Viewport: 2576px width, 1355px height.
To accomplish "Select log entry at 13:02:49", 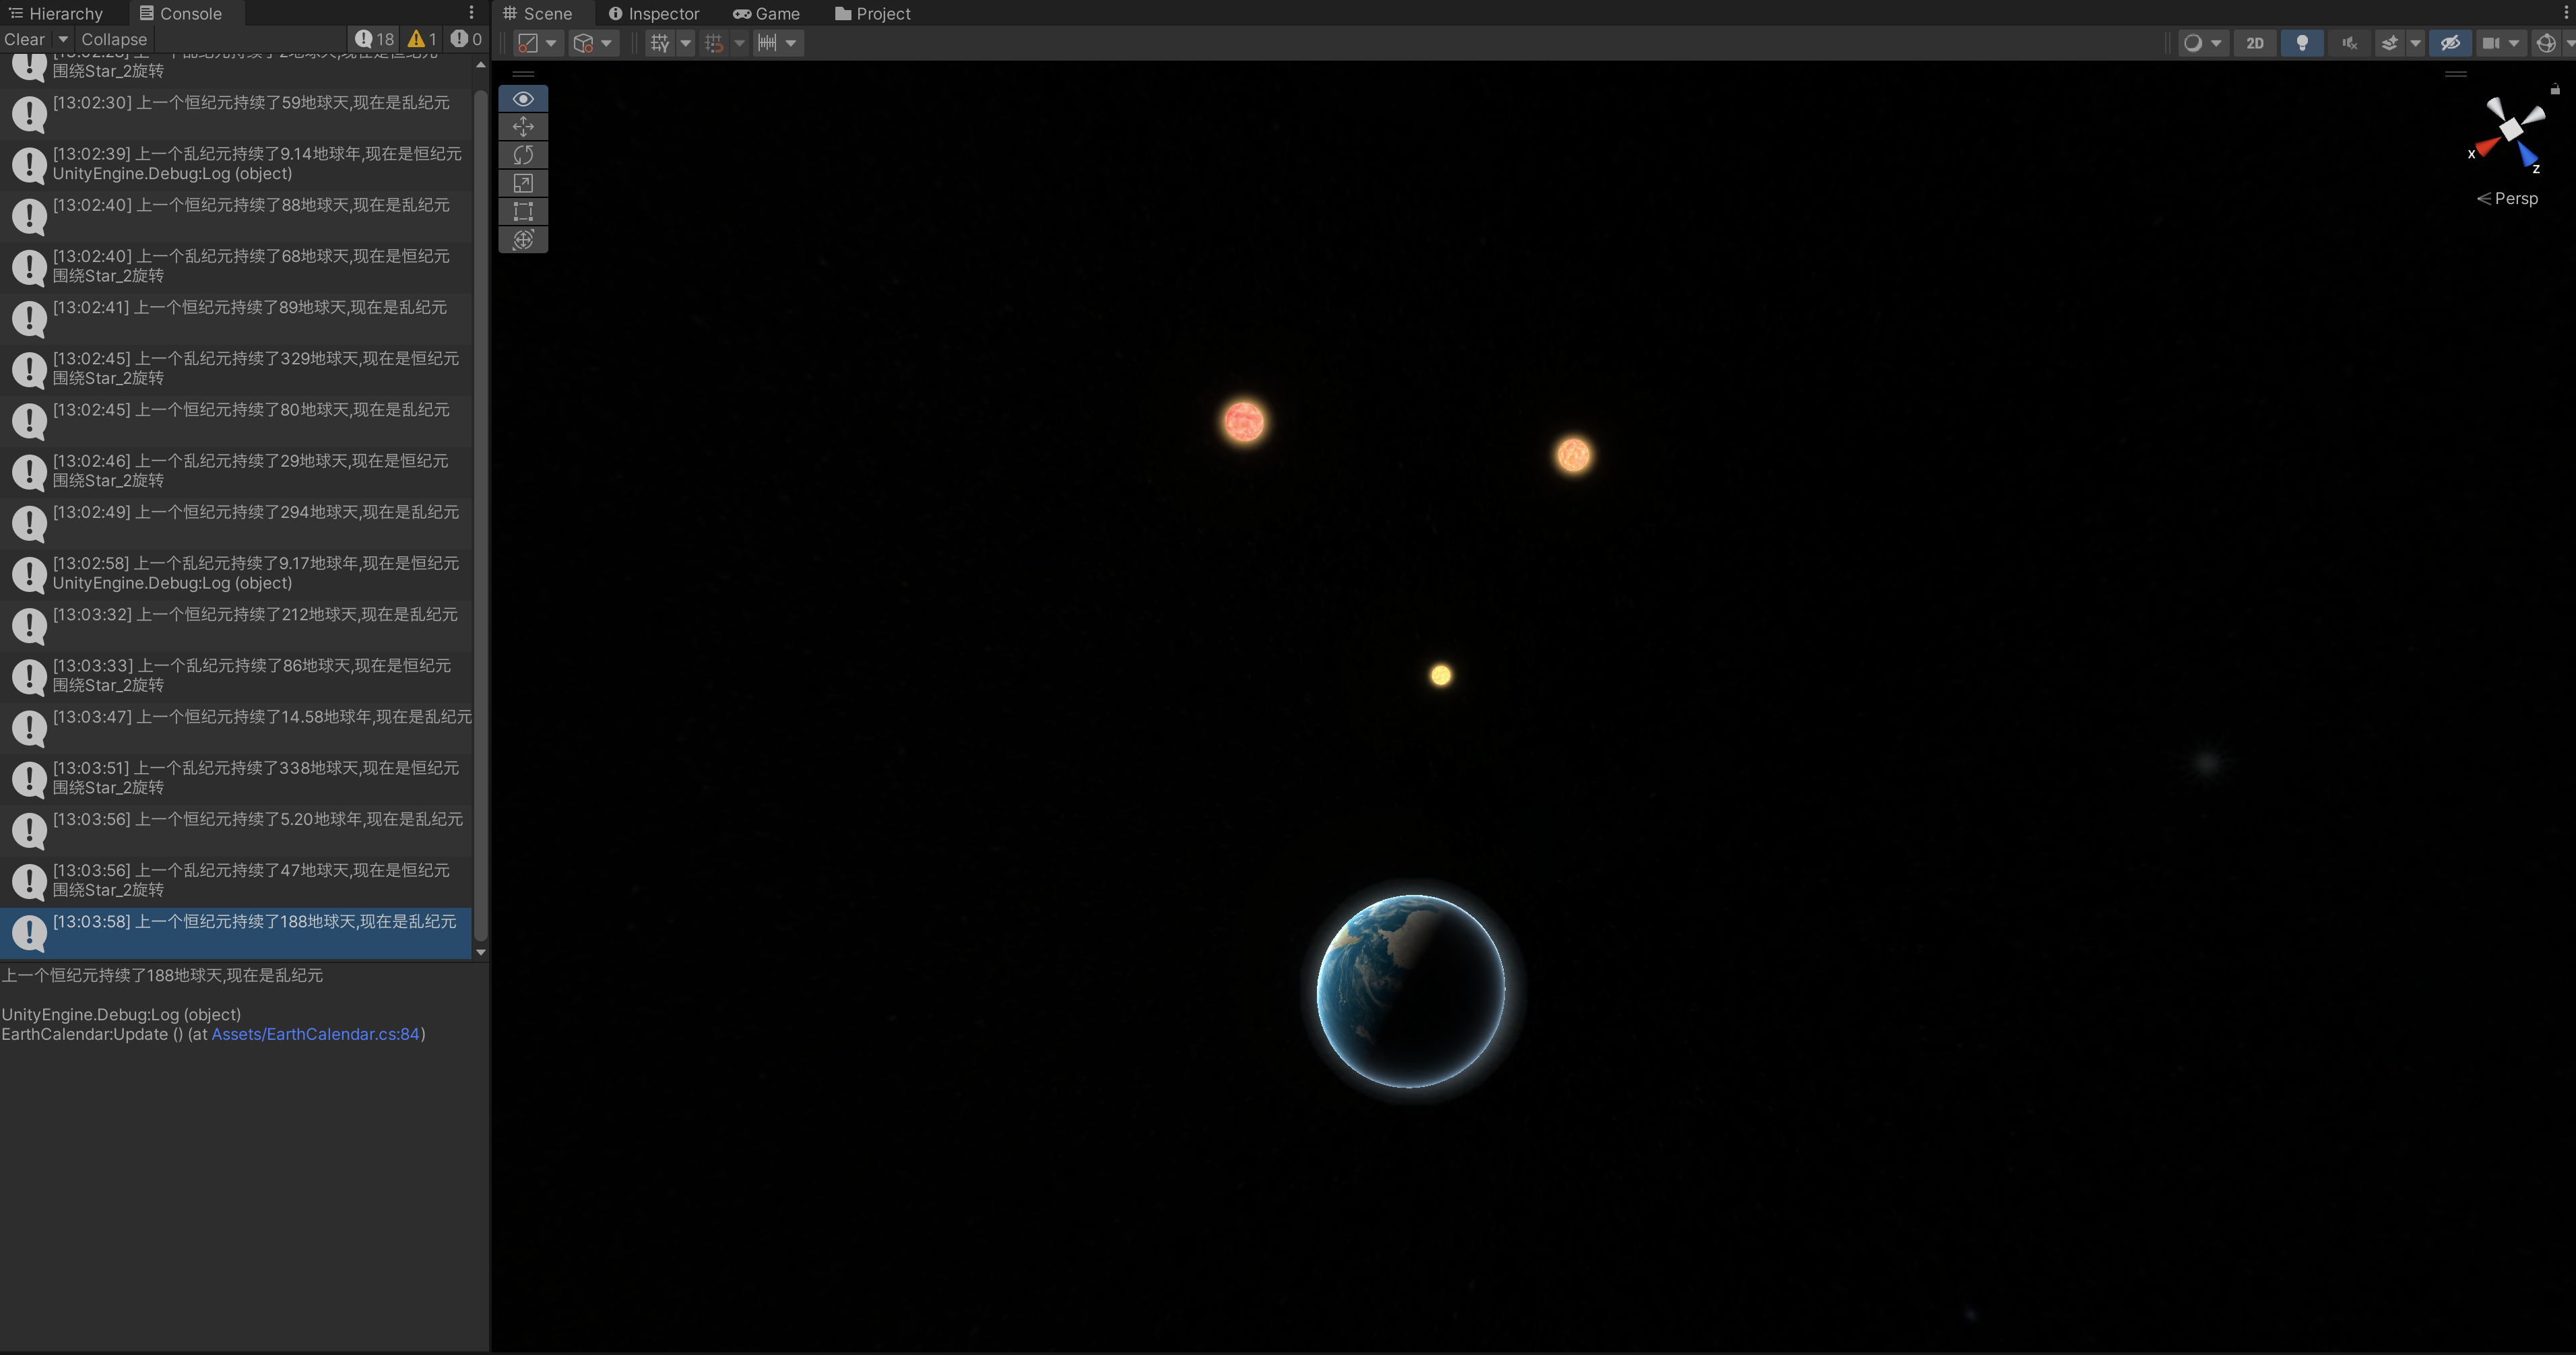I will tap(236, 522).
